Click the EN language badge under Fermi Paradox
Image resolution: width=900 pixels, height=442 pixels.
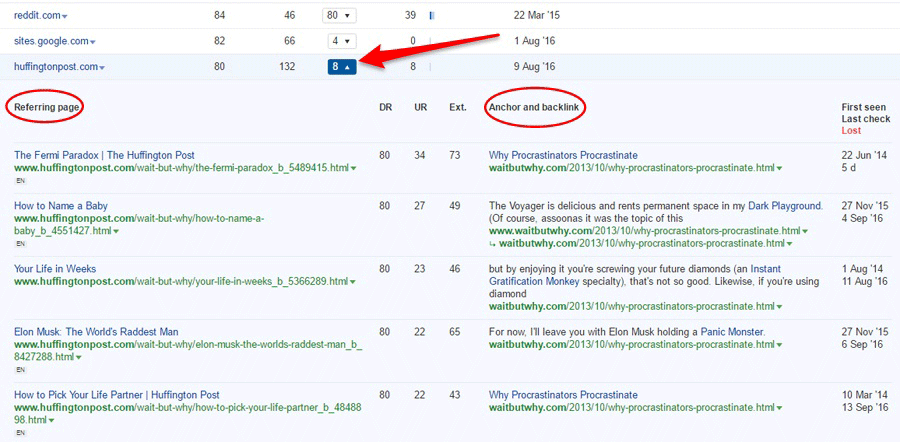[x=20, y=181]
